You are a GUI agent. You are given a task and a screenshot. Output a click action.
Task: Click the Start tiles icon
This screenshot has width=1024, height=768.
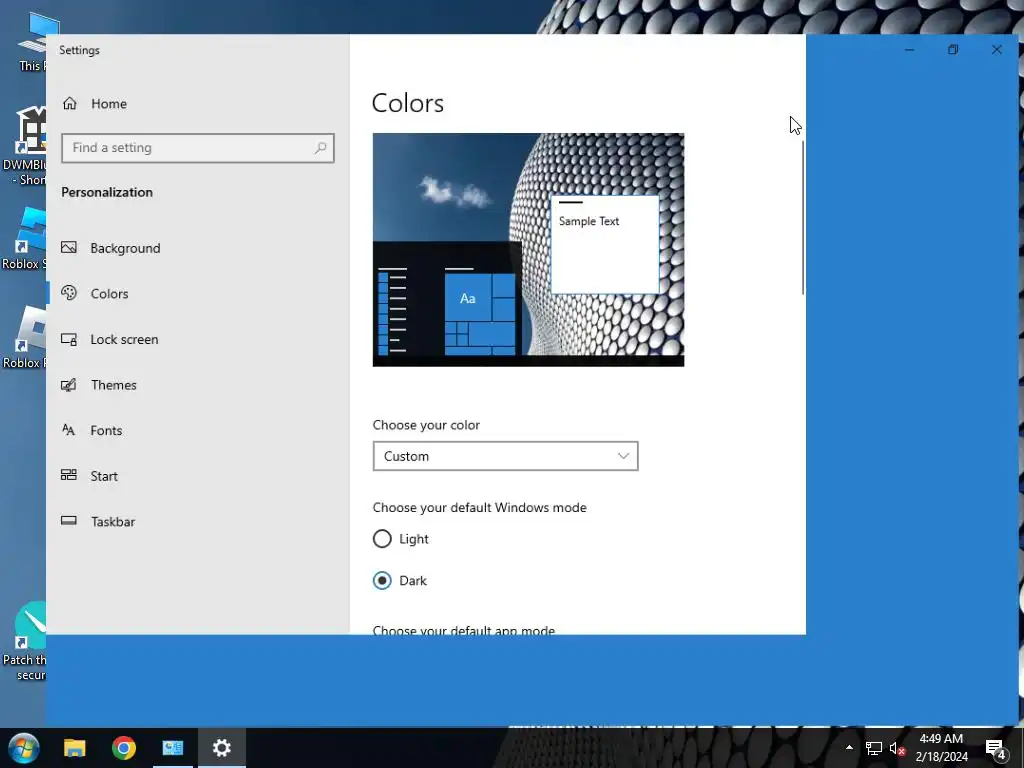[69, 475]
